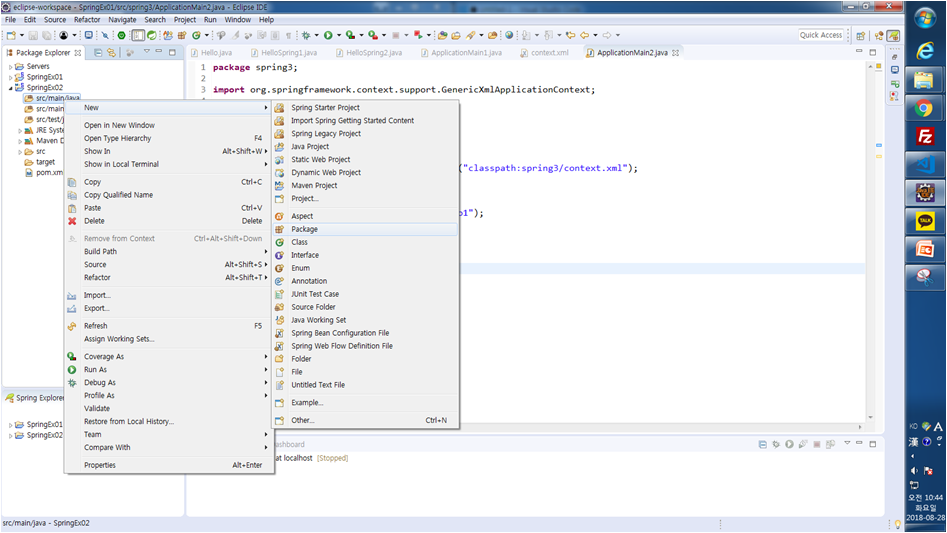947x533 pixels.
Task: Pick Enum in the New submenu
Action: [365, 268]
